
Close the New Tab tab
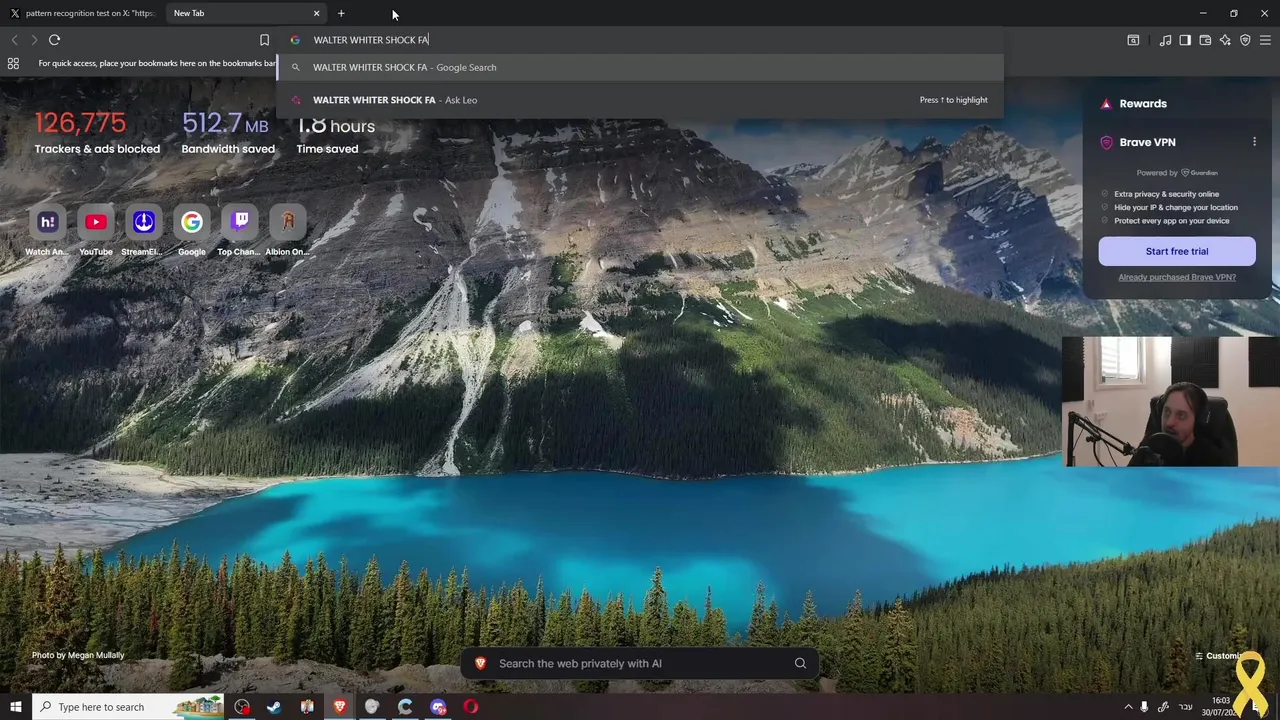pyautogui.click(x=317, y=13)
